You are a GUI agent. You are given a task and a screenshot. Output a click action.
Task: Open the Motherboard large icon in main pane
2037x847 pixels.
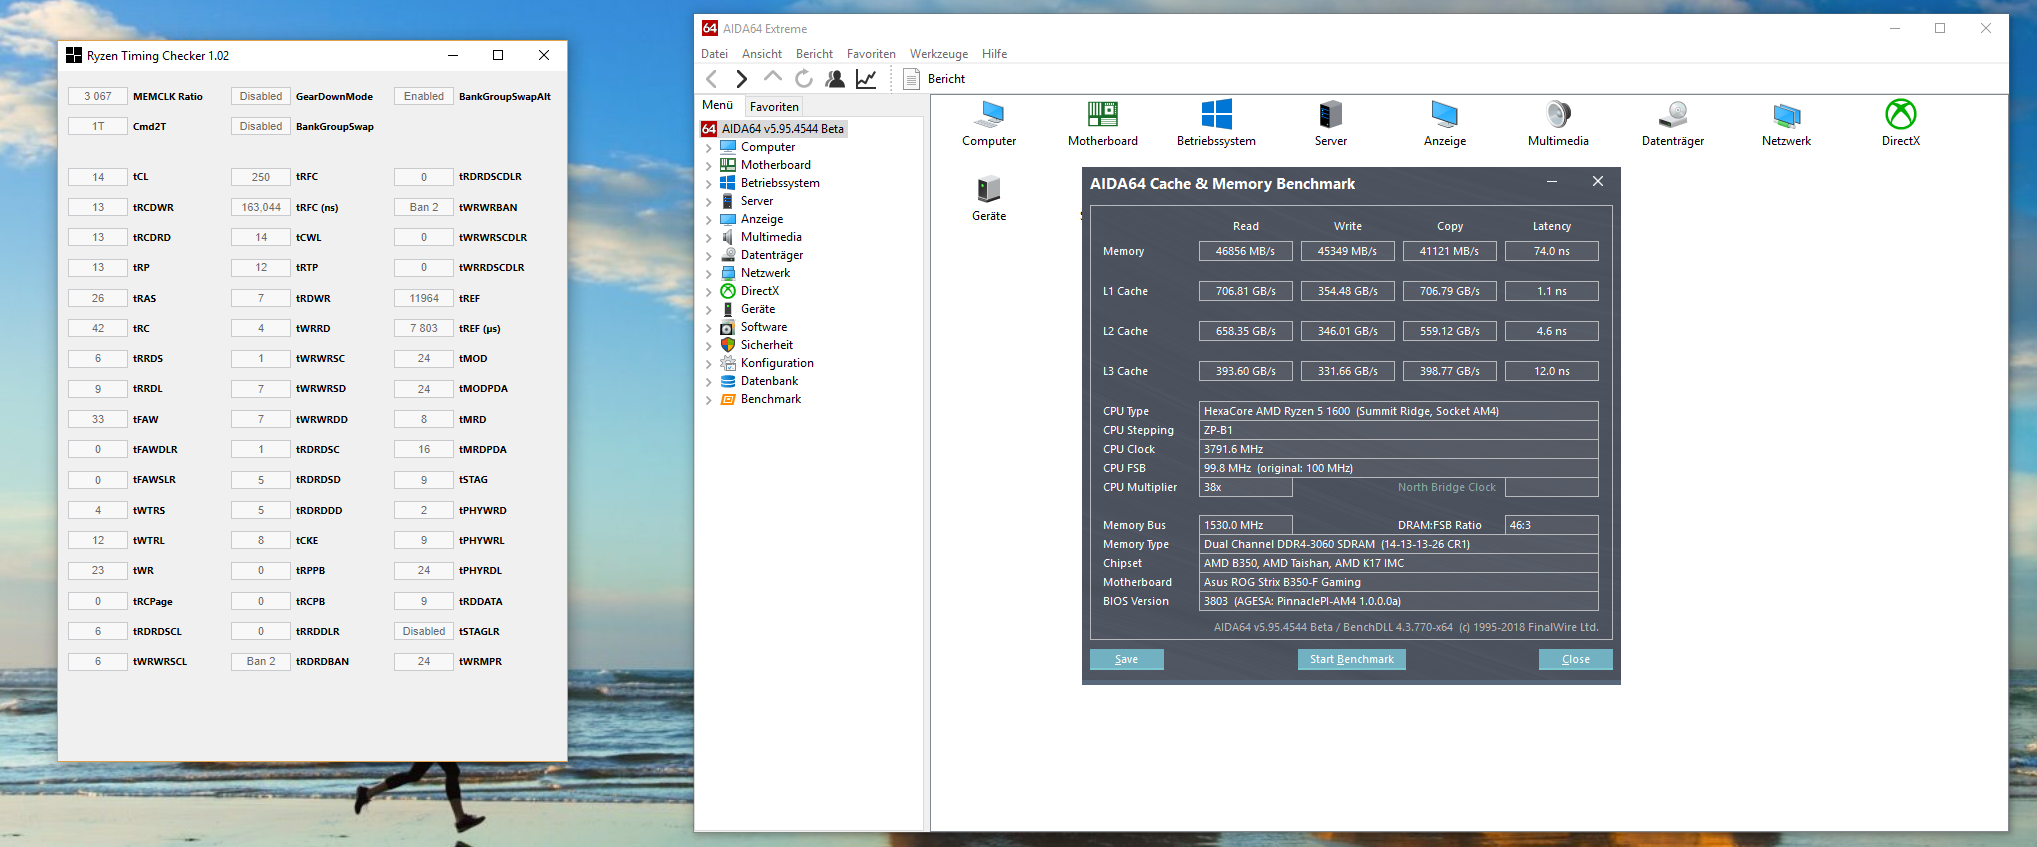pos(1103,123)
